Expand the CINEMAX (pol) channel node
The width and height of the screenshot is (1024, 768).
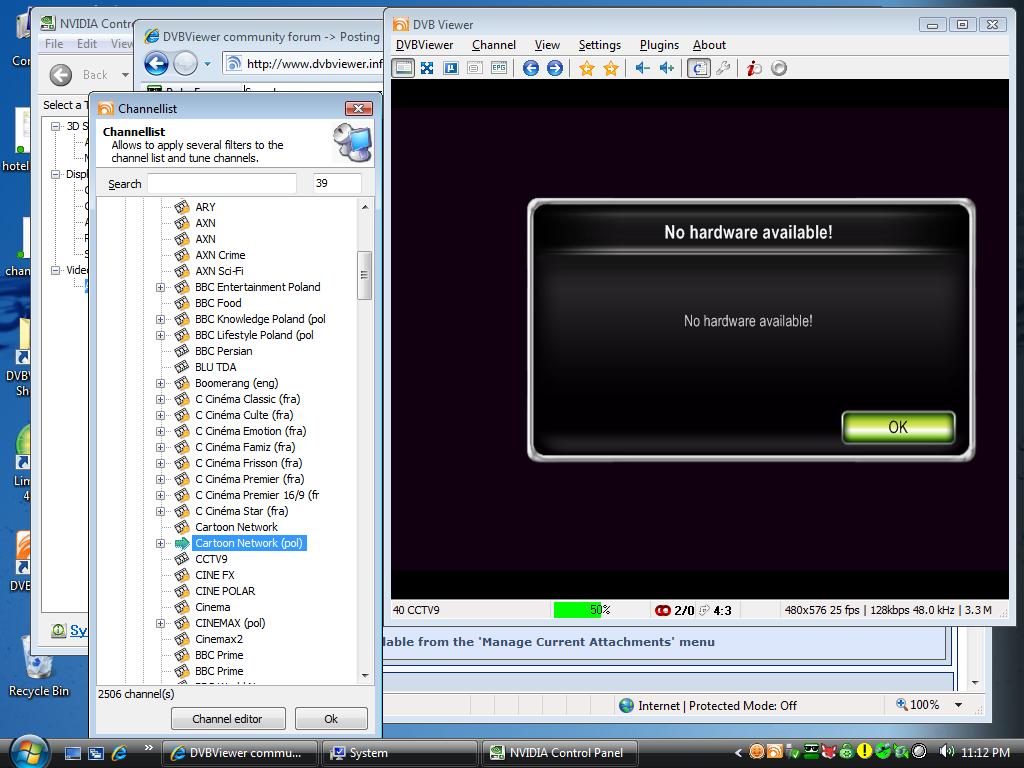(160, 624)
